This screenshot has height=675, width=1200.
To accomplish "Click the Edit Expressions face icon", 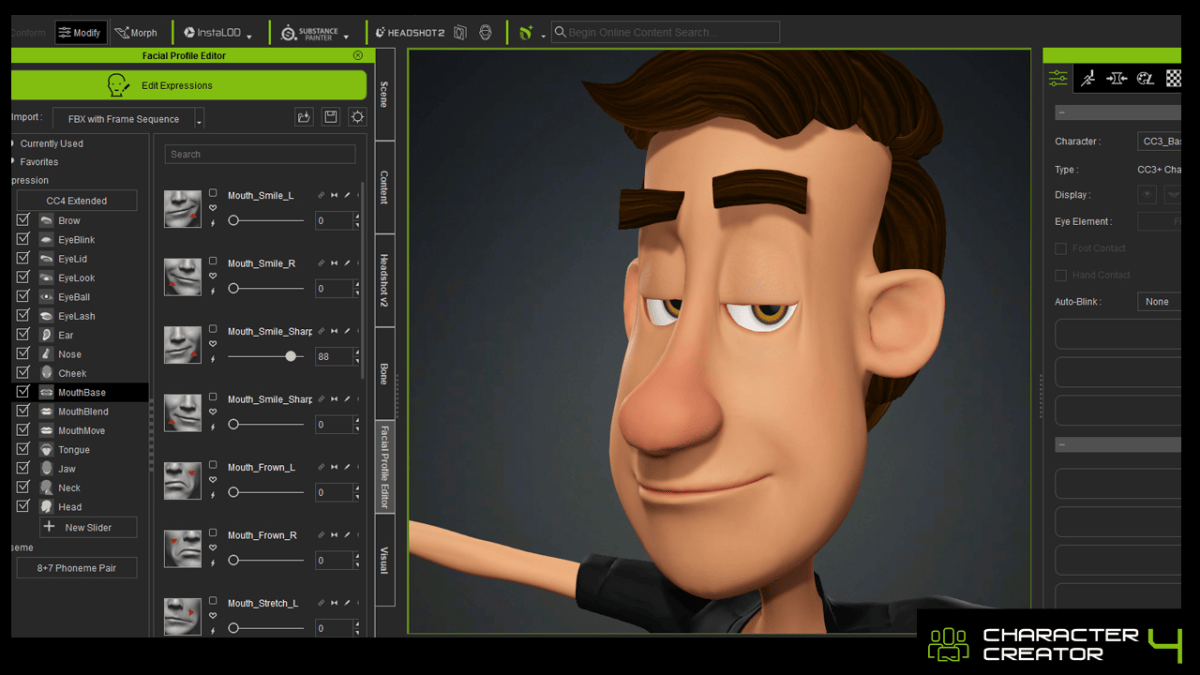I will pos(118,85).
